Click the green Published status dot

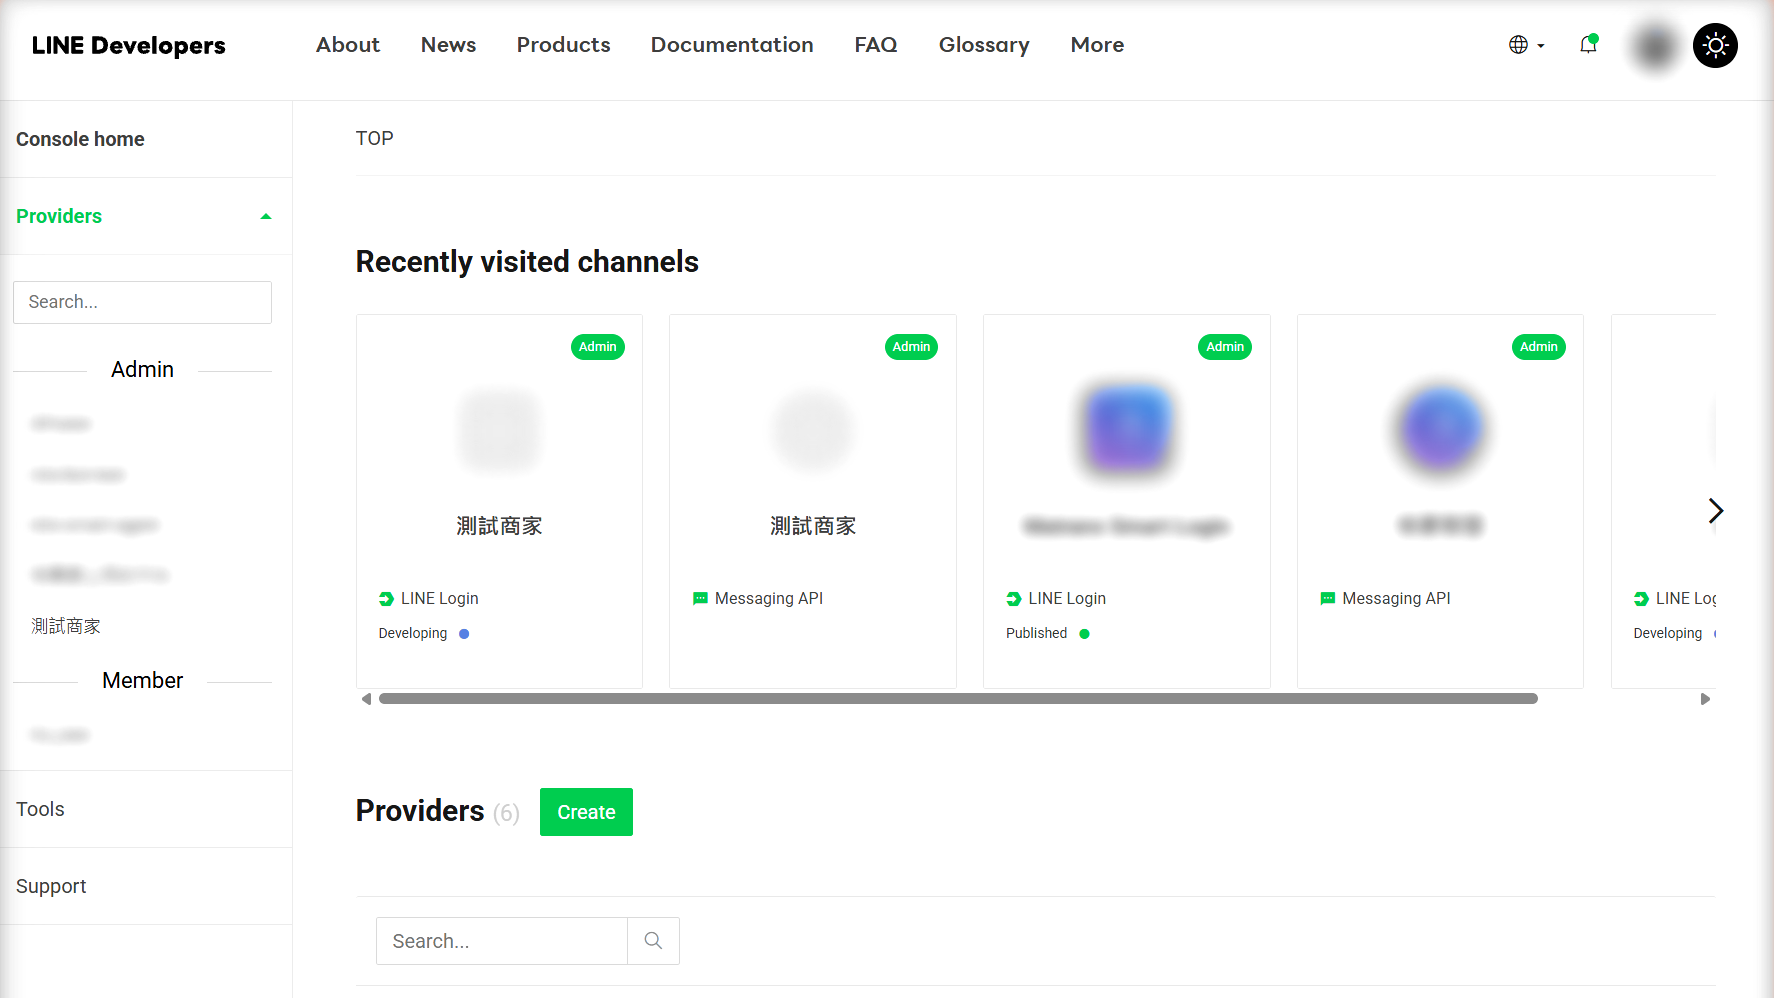click(1084, 634)
